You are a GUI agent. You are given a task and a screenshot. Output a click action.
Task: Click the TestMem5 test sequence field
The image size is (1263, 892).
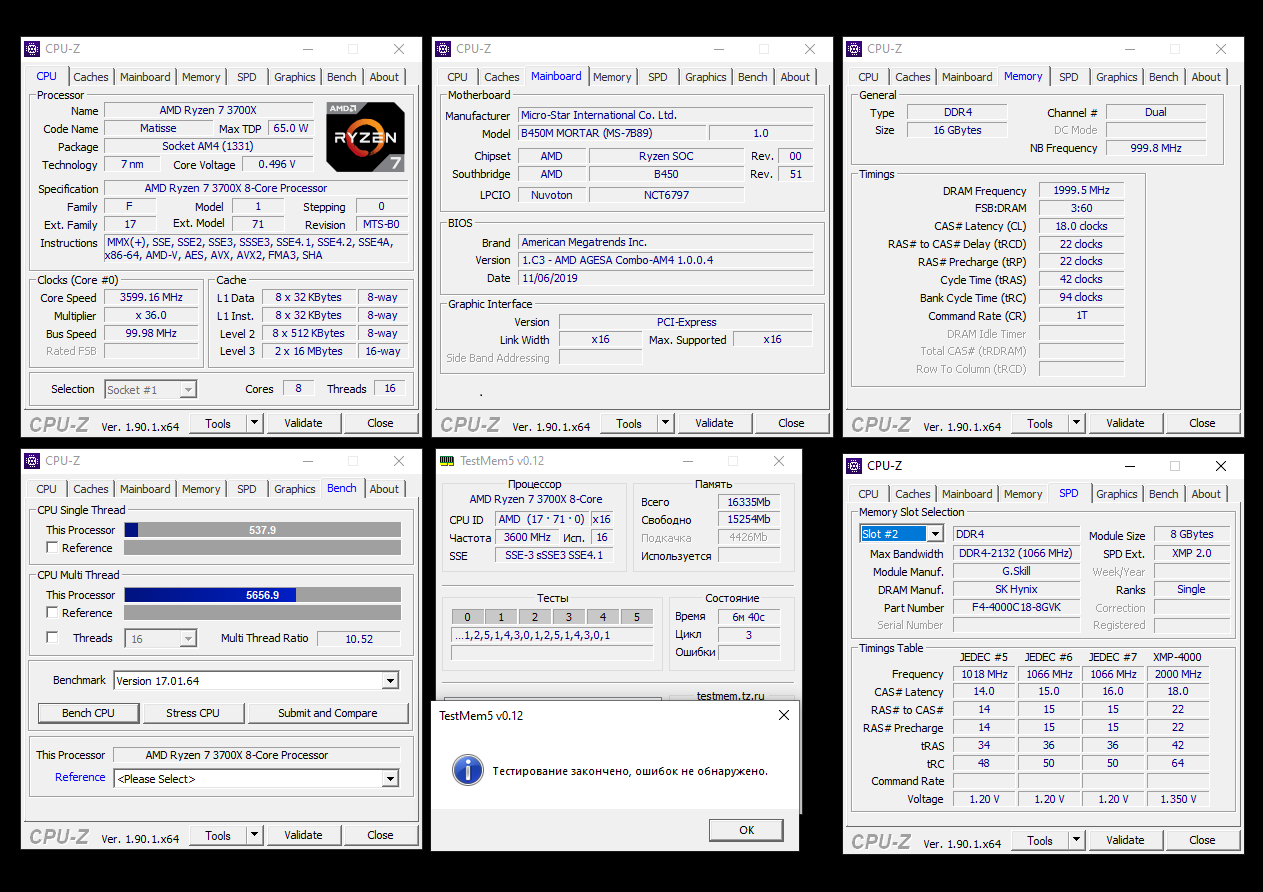tap(552, 635)
